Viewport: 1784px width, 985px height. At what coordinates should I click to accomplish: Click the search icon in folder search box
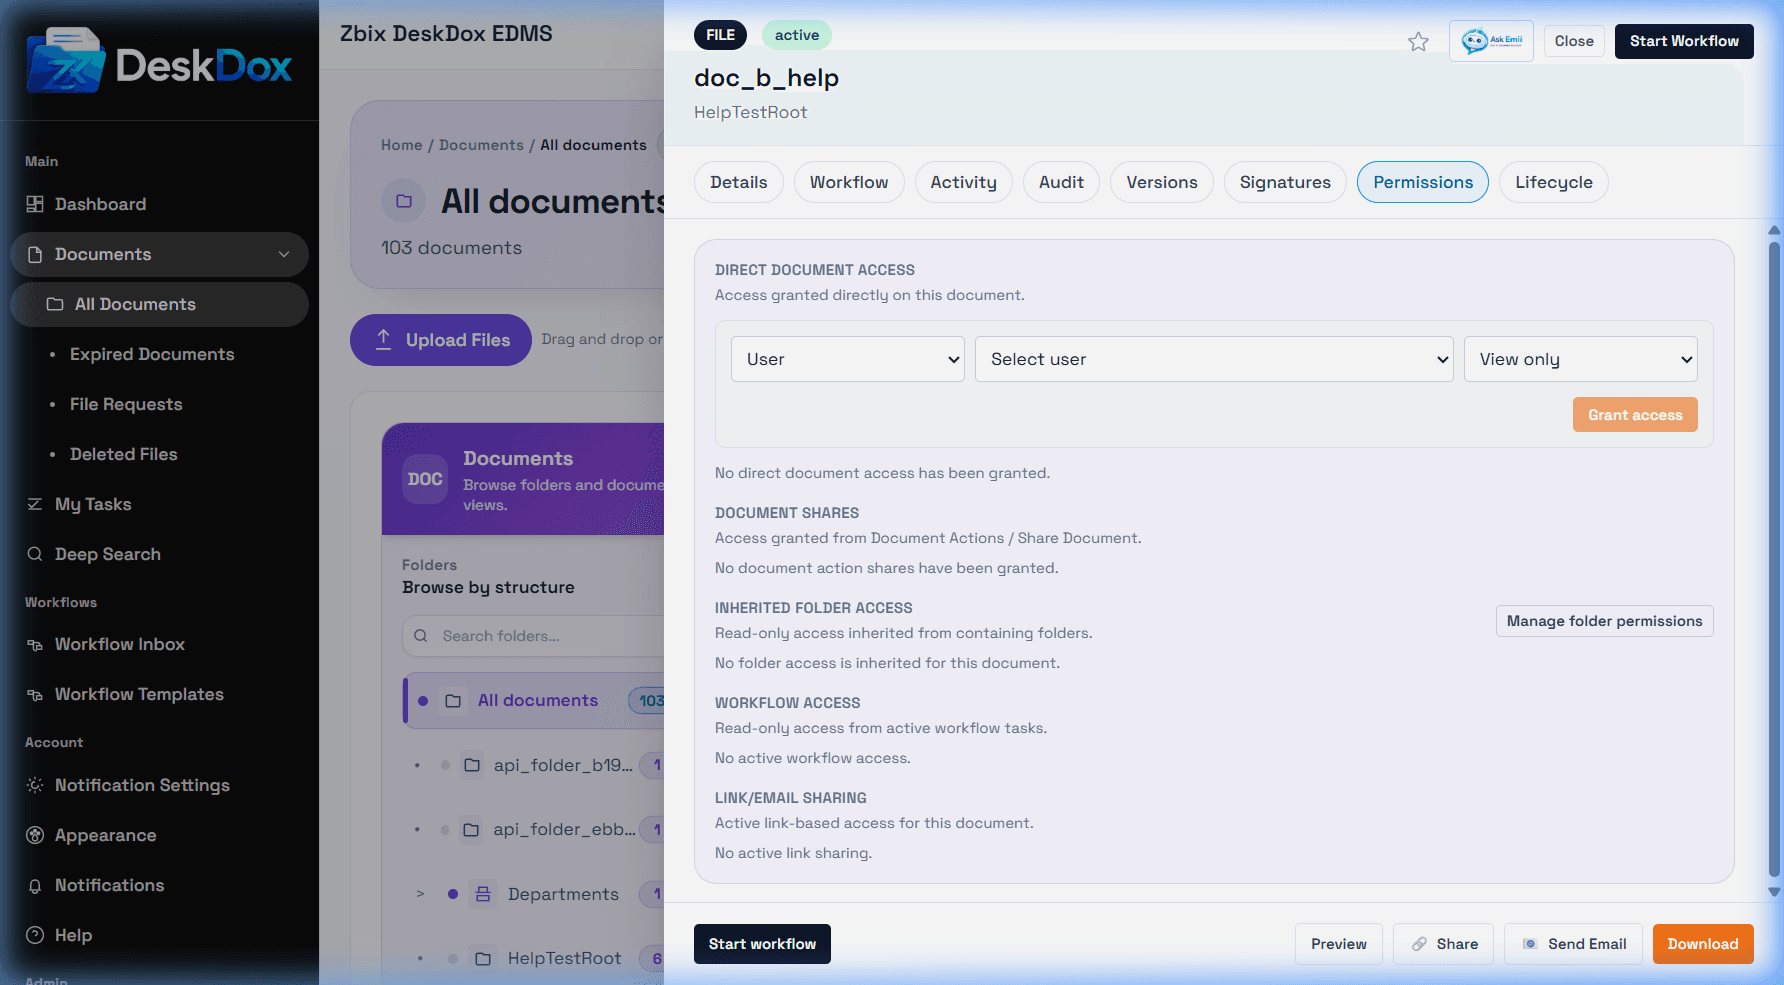tap(421, 636)
